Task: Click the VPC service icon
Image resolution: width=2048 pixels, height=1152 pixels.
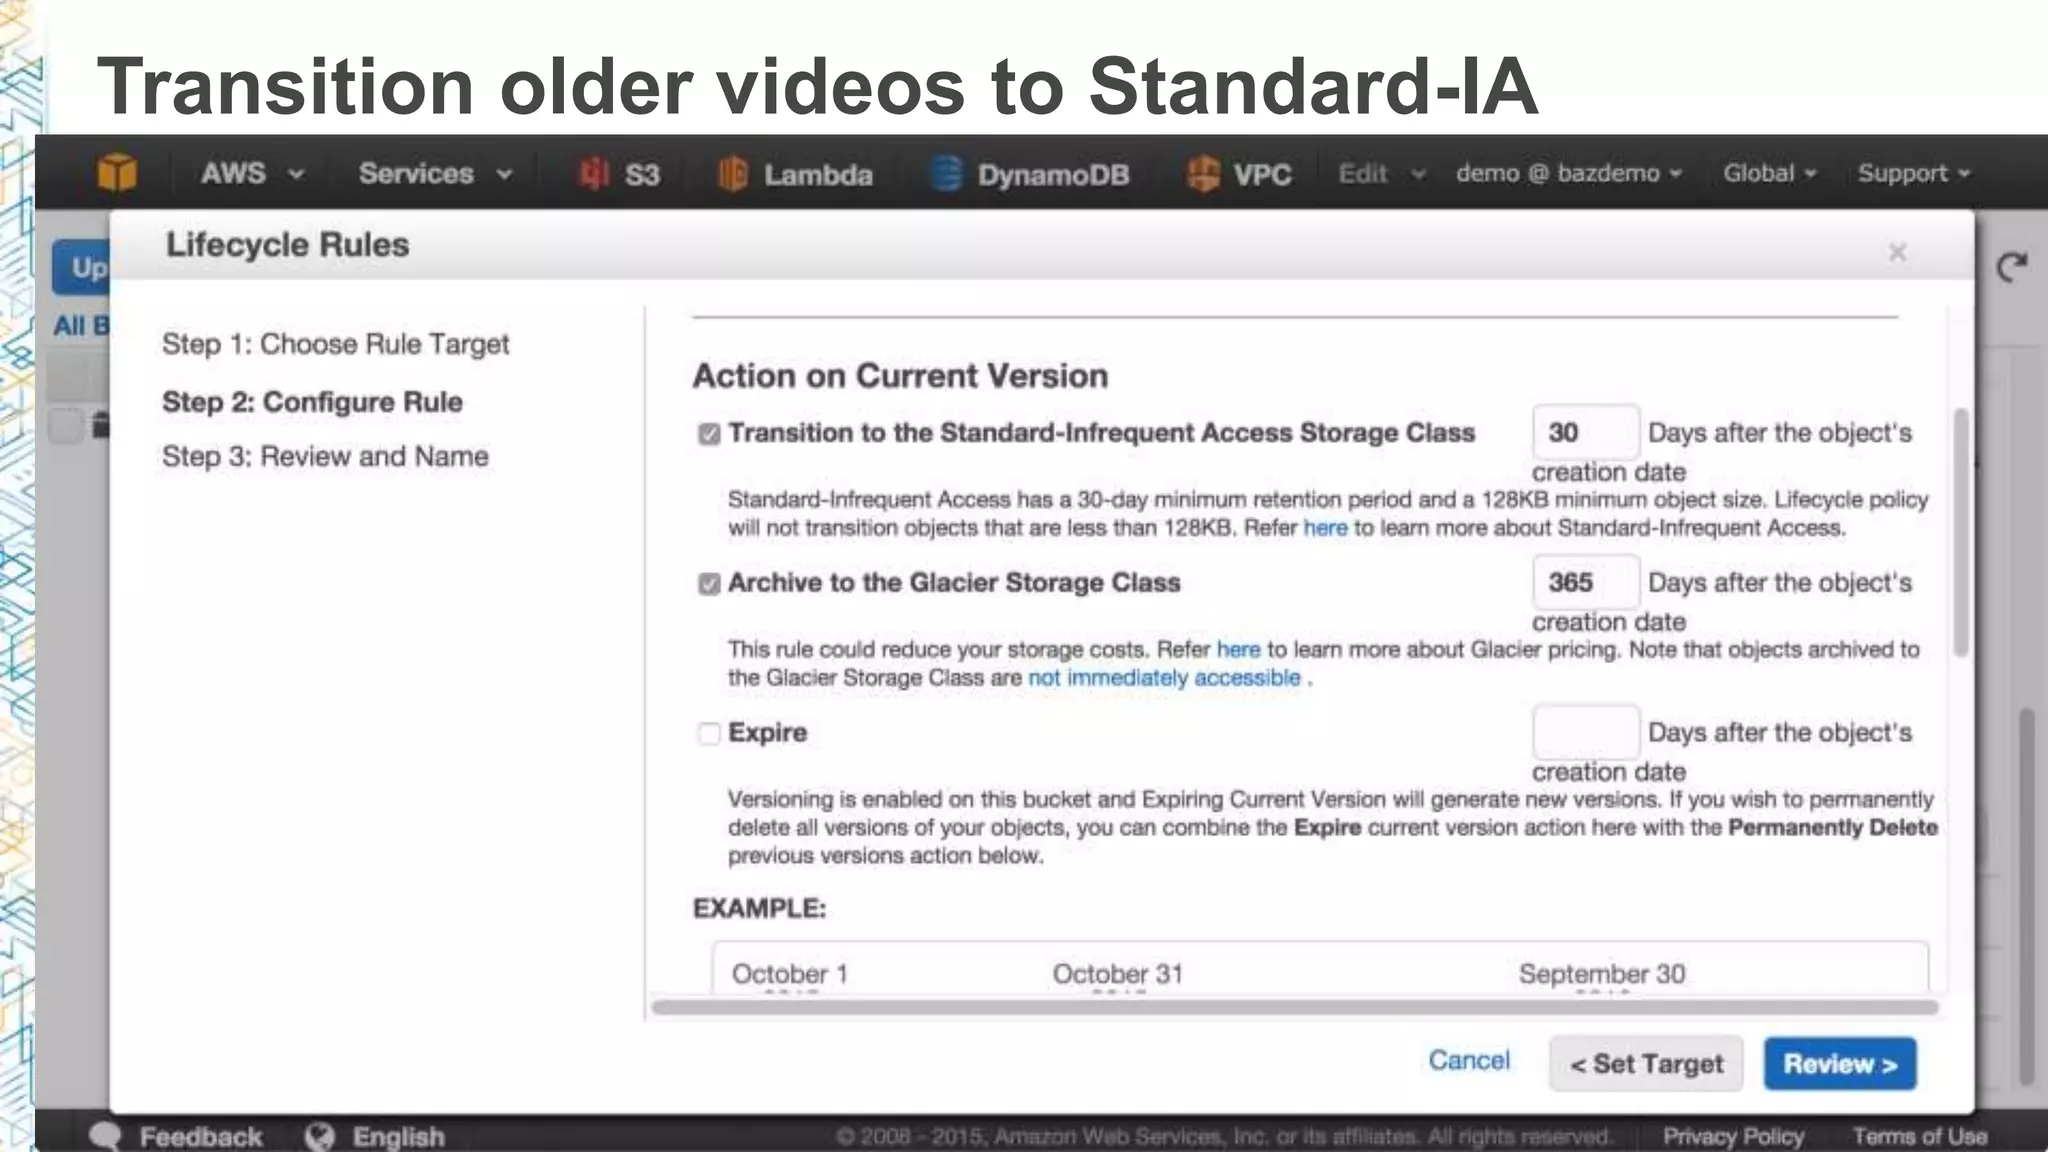Action: tap(1203, 174)
